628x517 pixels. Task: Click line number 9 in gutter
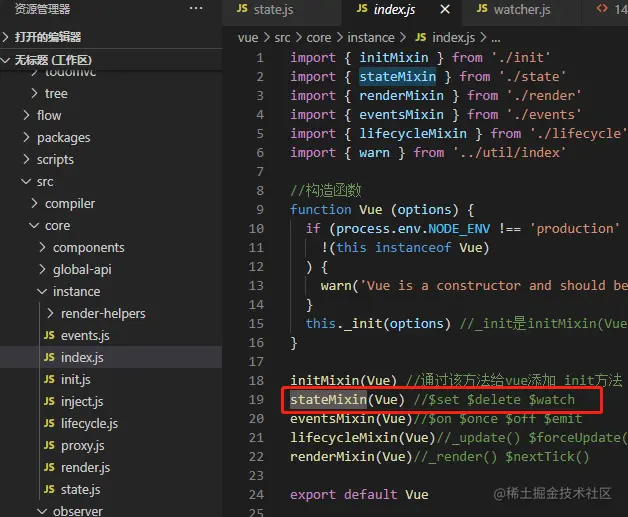pyautogui.click(x=260, y=209)
